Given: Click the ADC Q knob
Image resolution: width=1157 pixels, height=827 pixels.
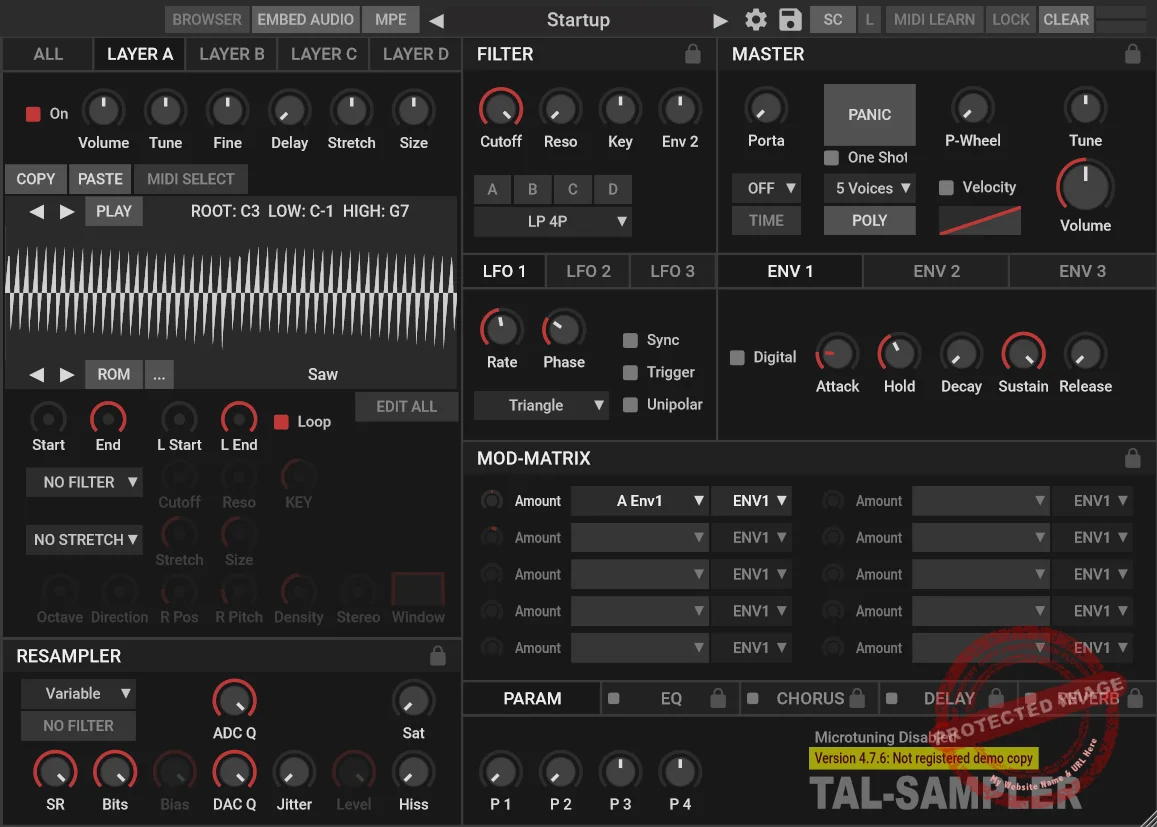Looking at the screenshot, I should 234,700.
